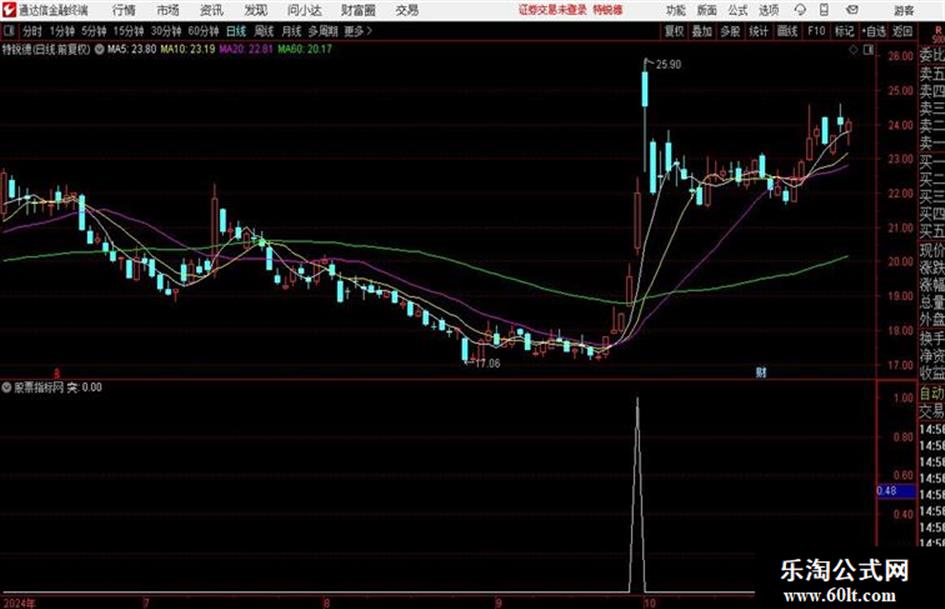Switch to the 1分钟 period tab
945x609 pixels.
pyautogui.click(x=62, y=31)
